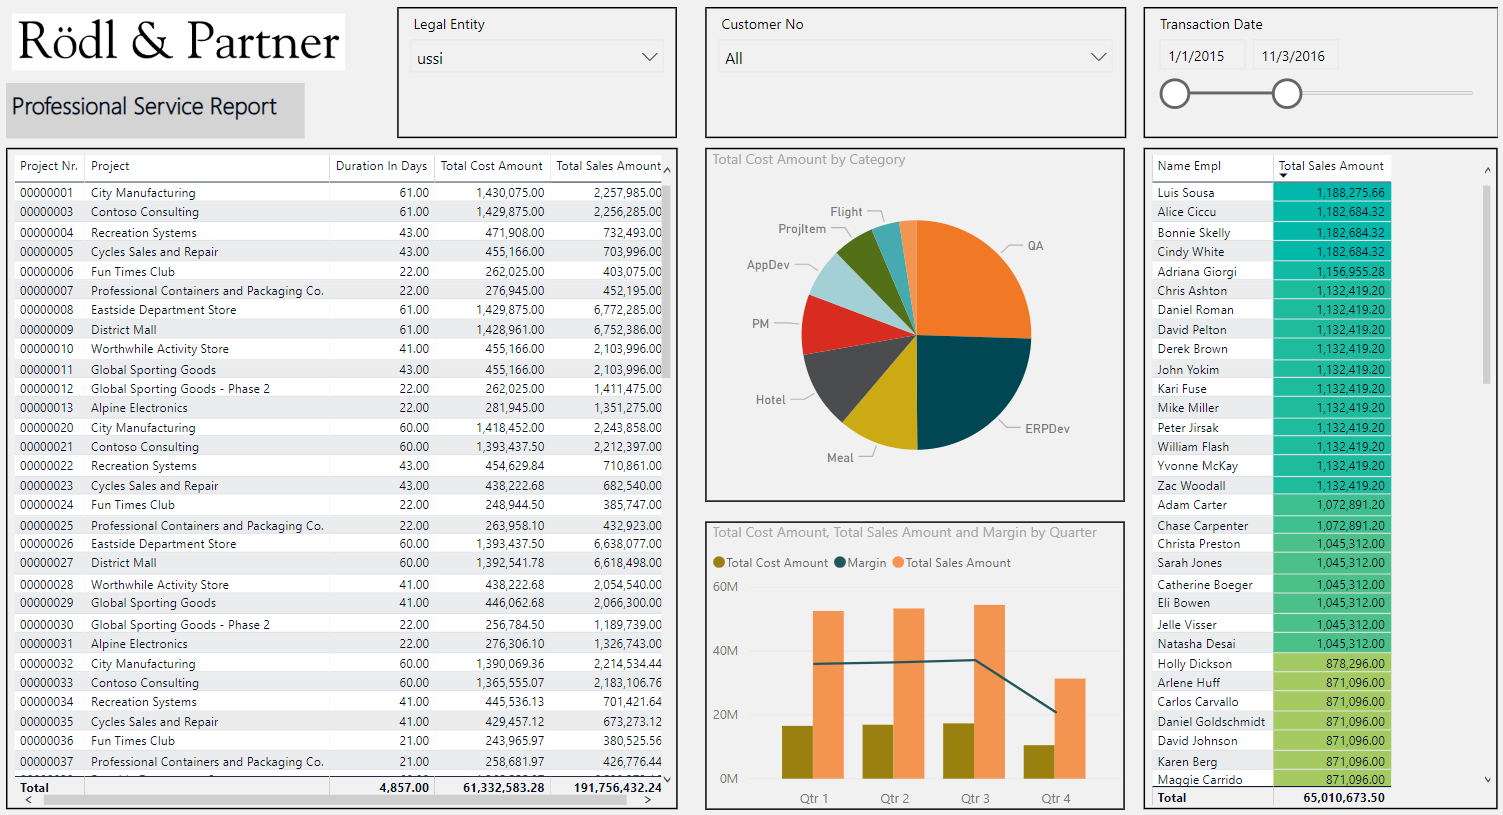Select employee Luis Sousa
This screenshot has height=815, width=1503.
tap(1186, 193)
